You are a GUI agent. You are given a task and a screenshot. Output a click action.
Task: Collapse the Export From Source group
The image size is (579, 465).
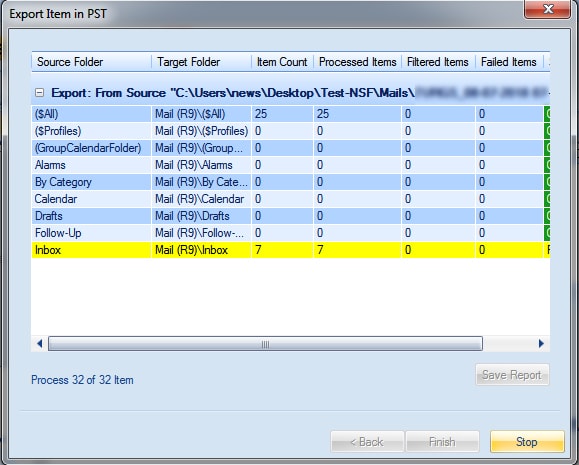39,92
